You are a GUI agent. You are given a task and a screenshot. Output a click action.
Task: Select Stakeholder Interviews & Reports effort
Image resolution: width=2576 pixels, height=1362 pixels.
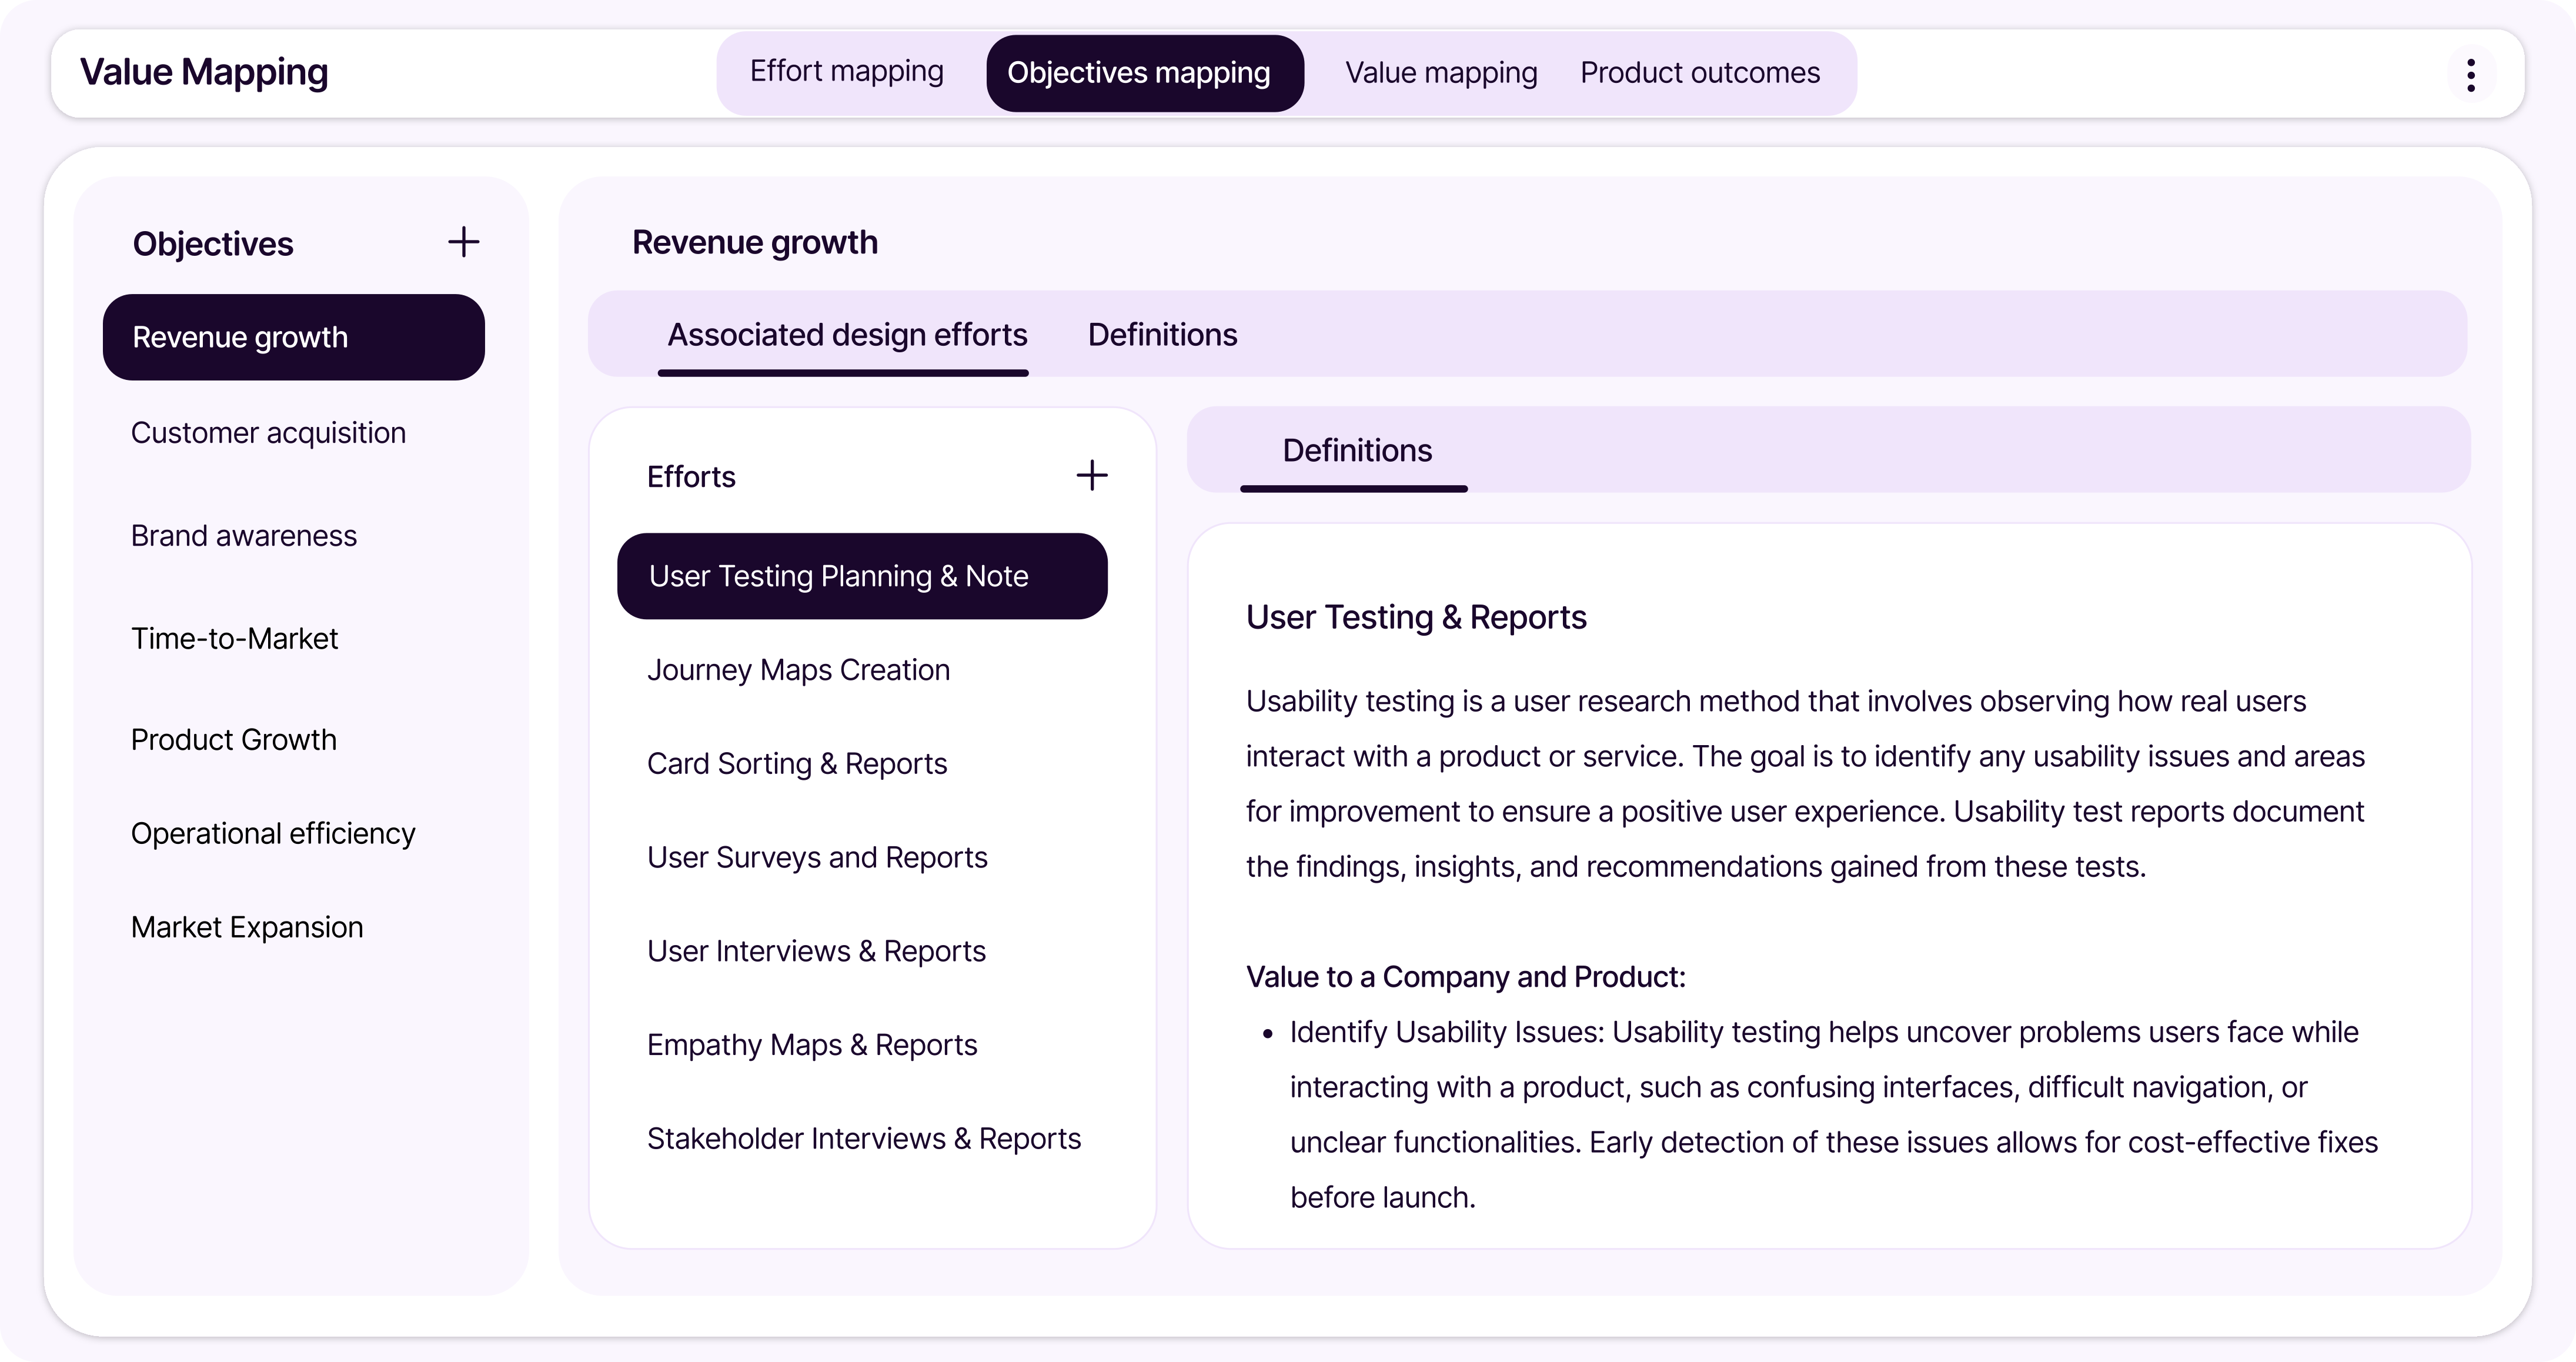pos(863,1139)
